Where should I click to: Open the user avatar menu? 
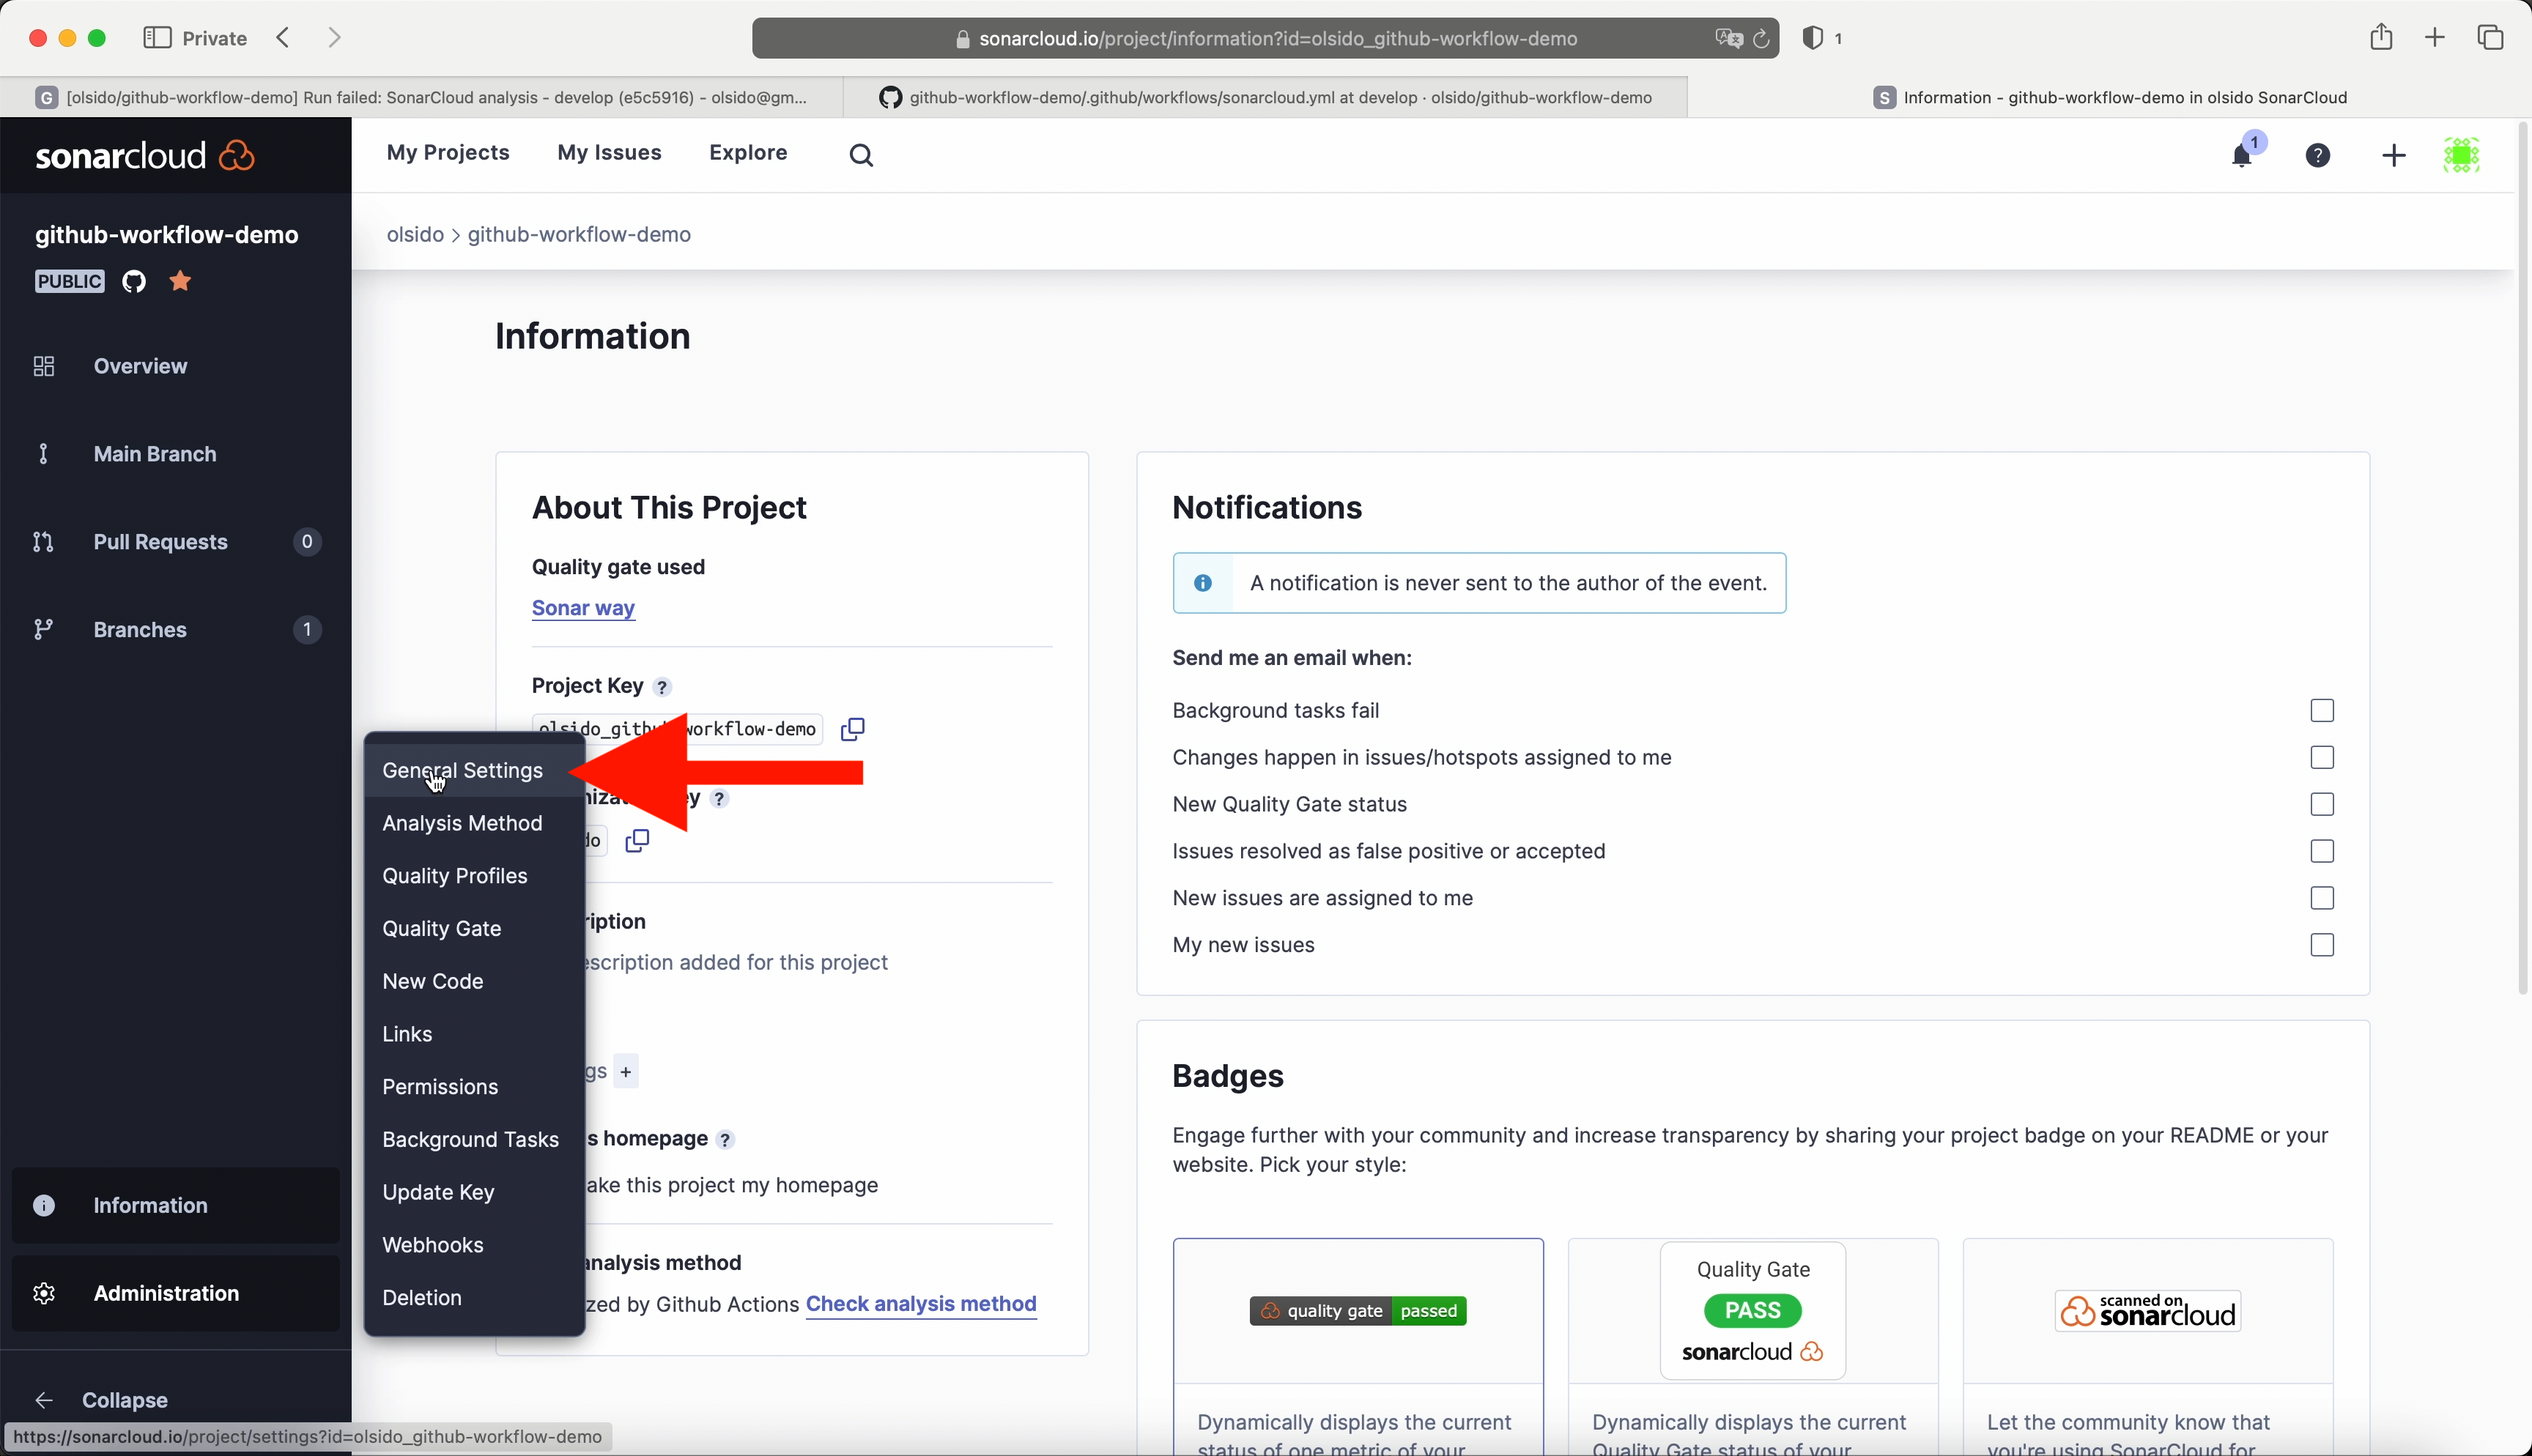(x=2461, y=155)
